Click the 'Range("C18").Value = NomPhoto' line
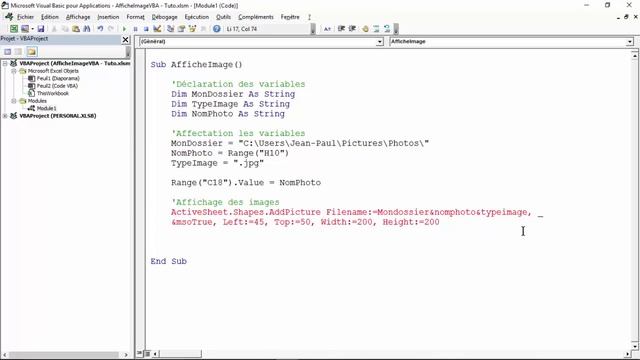Image resolution: width=640 pixels, height=360 pixels. (x=246, y=182)
